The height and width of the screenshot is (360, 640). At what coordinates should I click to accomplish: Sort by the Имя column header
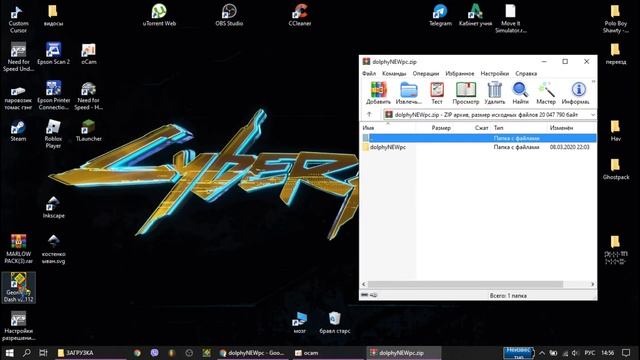coord(387,128)
